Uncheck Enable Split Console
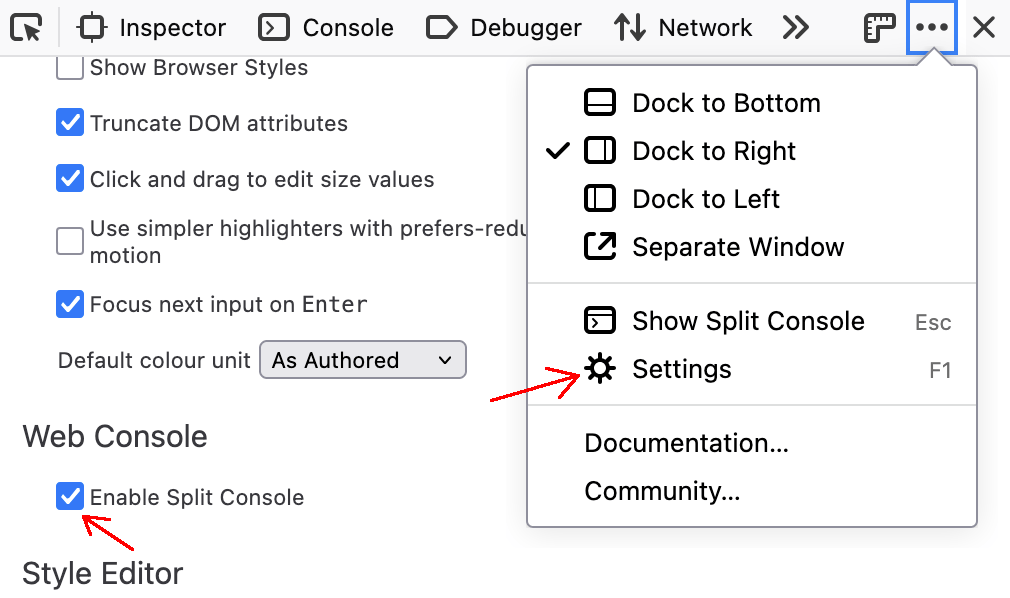 [69, 497]
